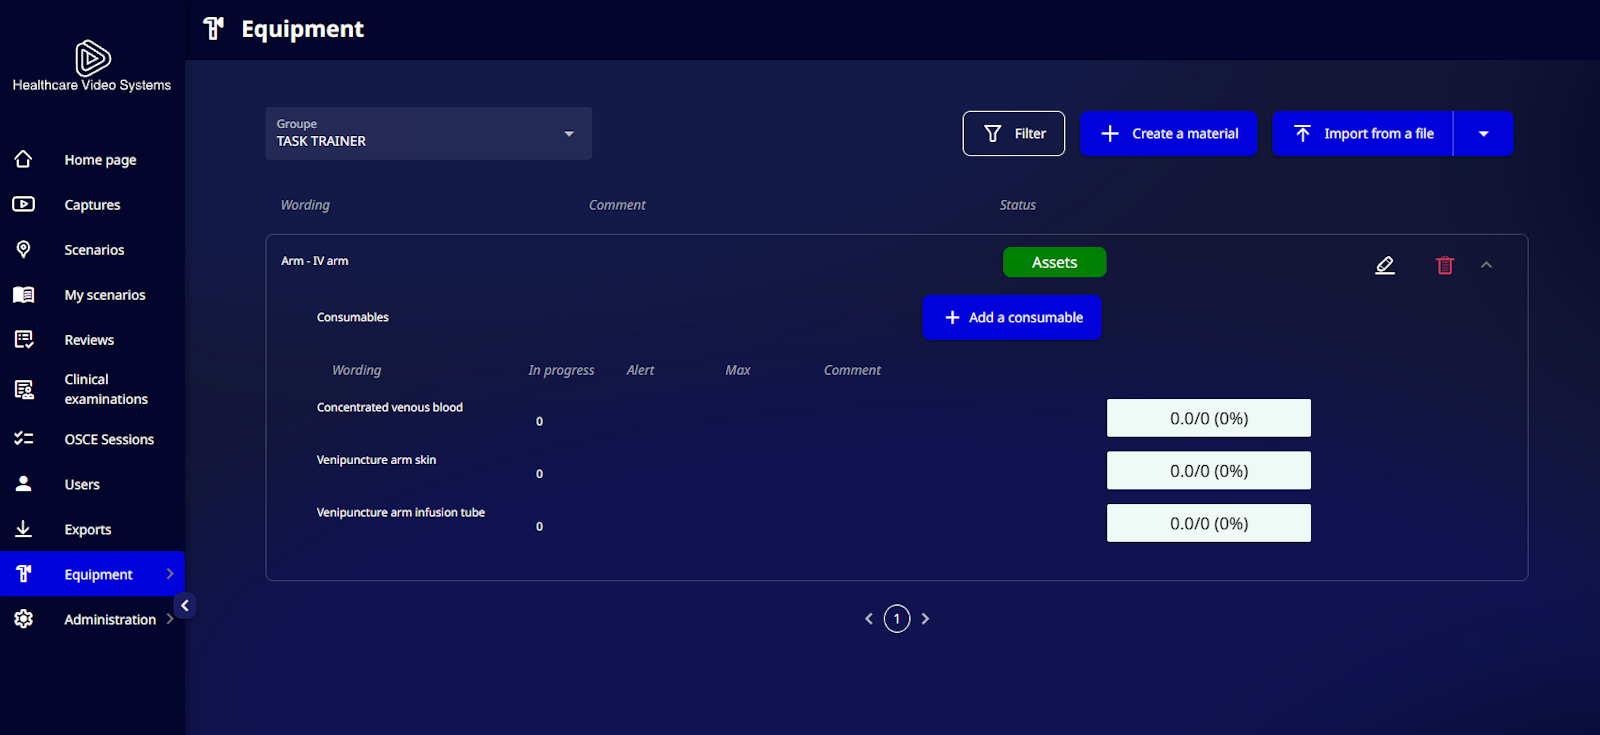1600x735 pixels.
Task: Open the Import from a file dropdown arrow
Action: click(1483, 134)
